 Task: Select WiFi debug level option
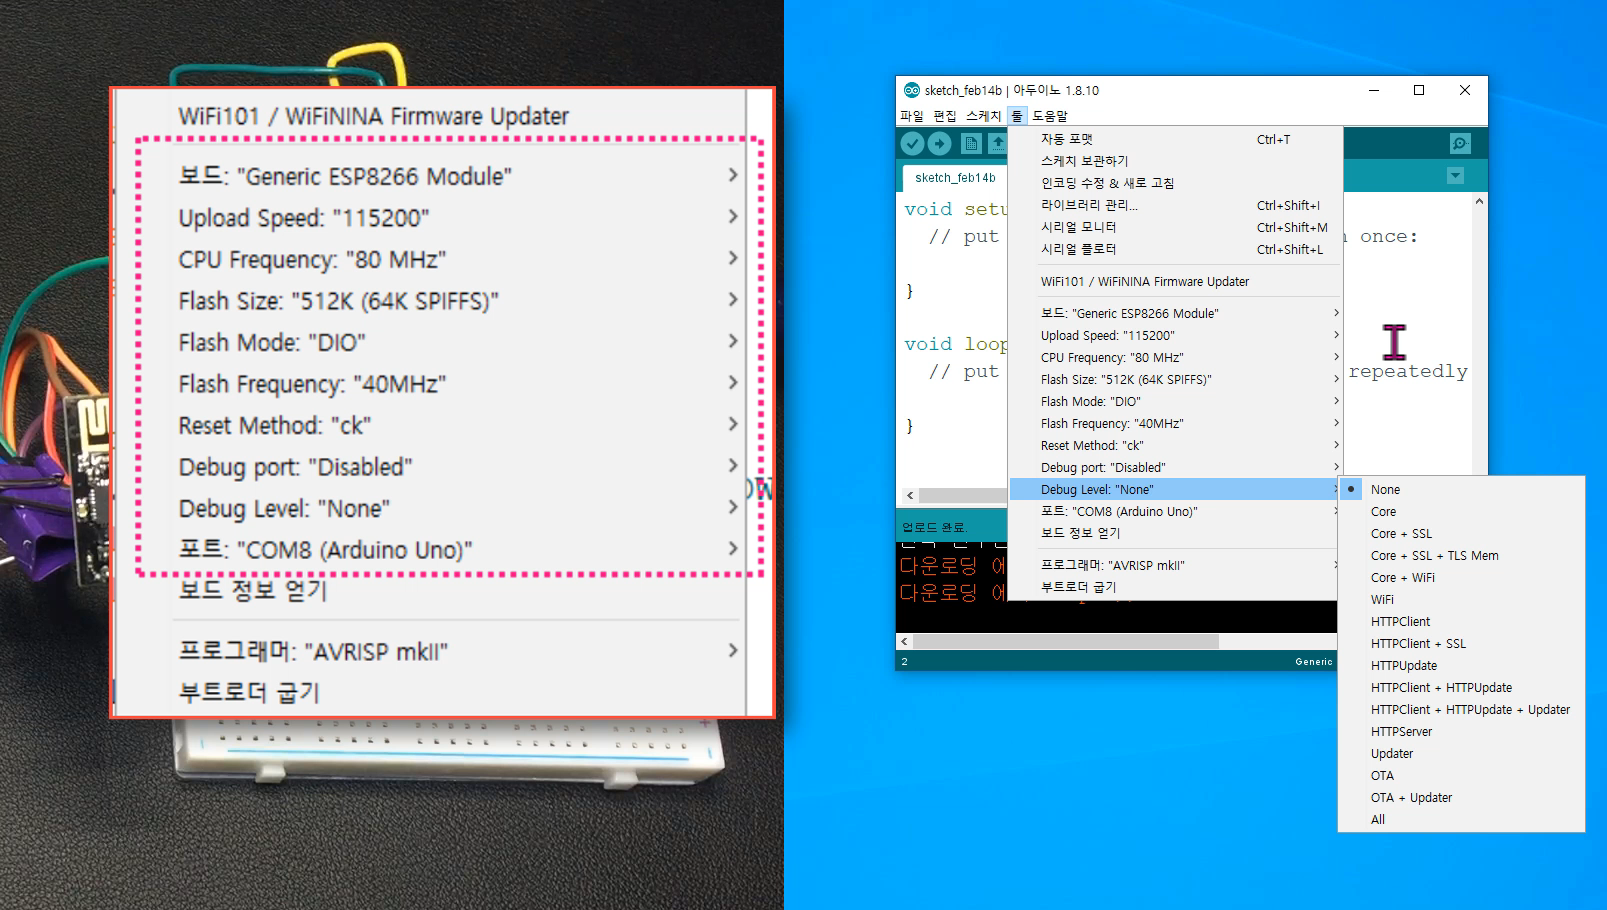[x=1461, y=599]
